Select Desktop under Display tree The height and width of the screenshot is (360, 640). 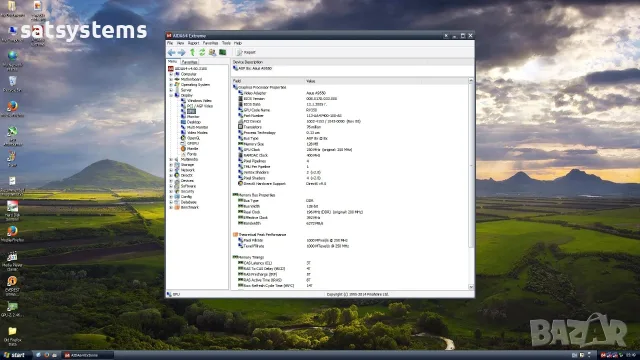(193, 122)
